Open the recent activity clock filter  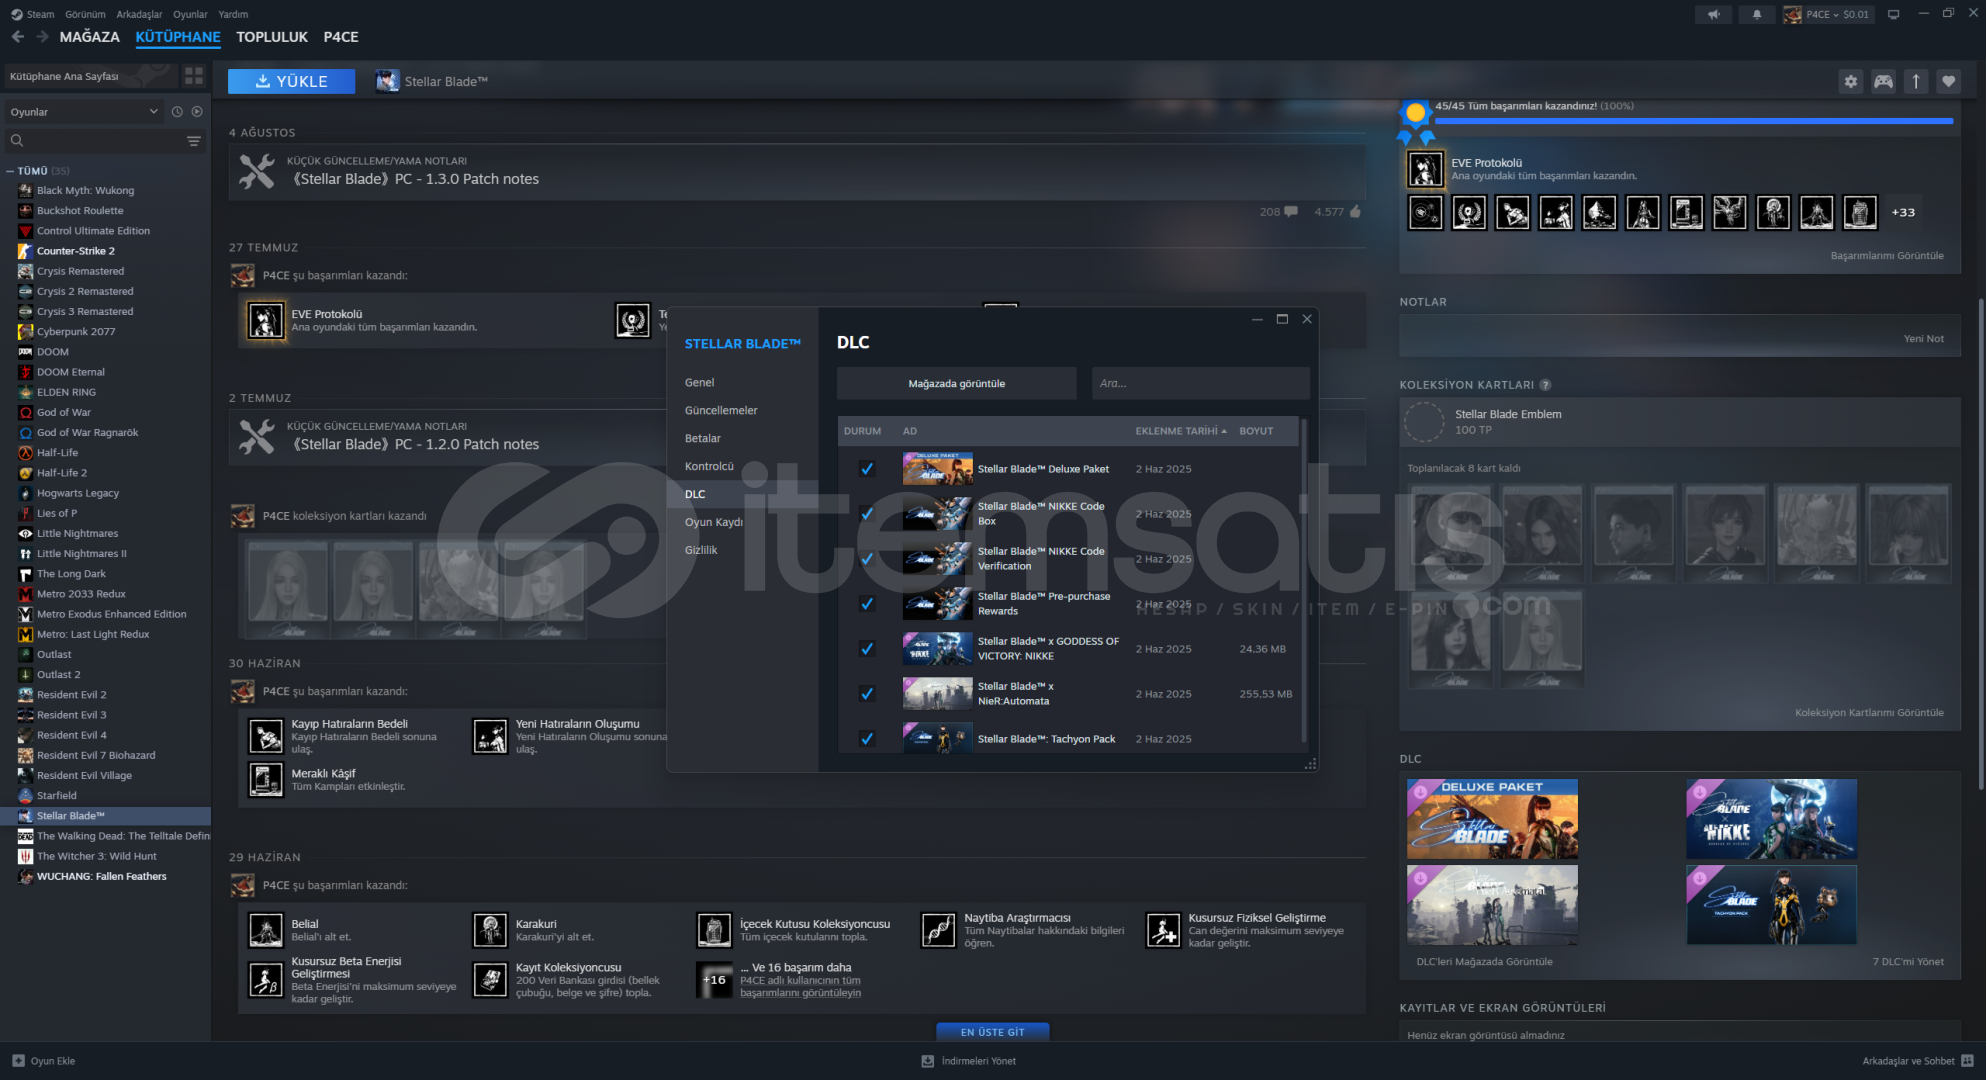coord(177,112)
